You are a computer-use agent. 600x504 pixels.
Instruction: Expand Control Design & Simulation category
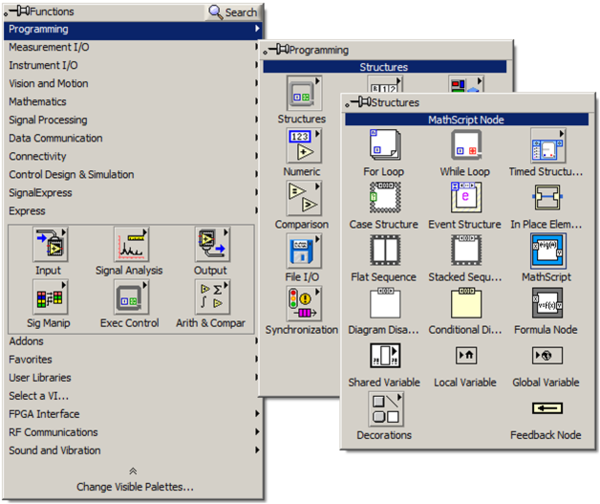tap(133, 175)
